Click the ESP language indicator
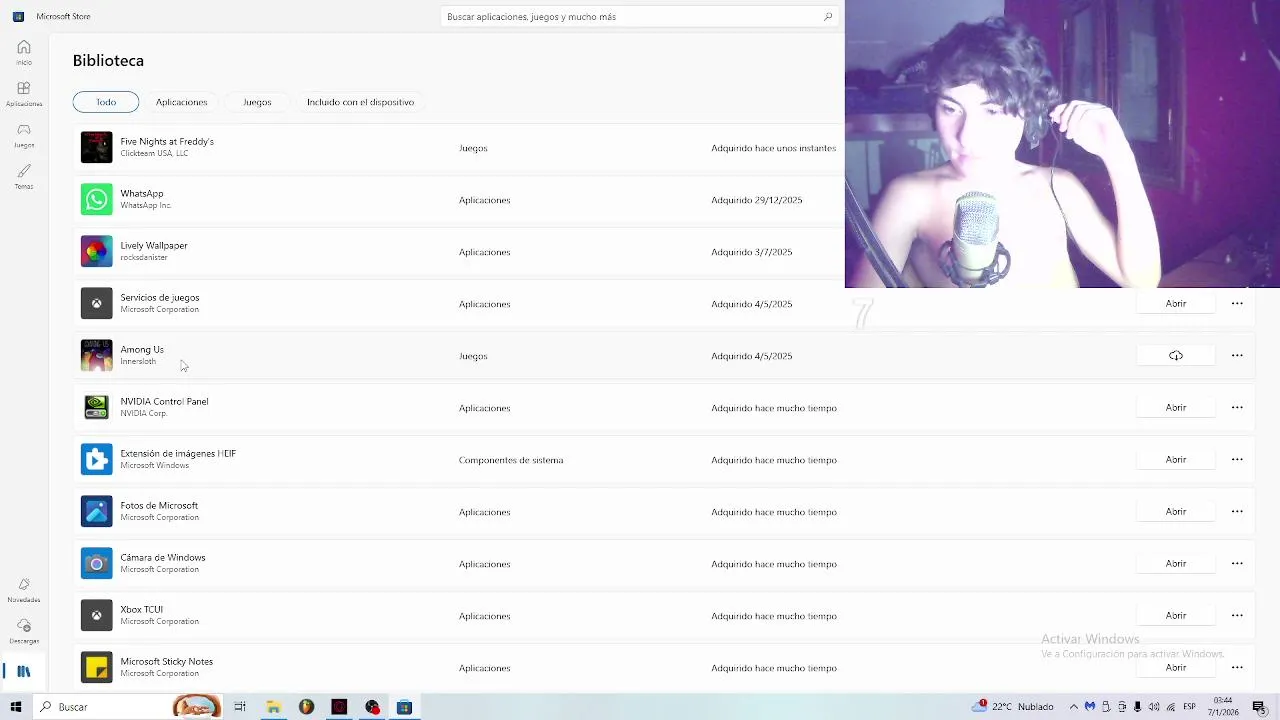This screenshot has height=720, width=1280. point(1190,707)
